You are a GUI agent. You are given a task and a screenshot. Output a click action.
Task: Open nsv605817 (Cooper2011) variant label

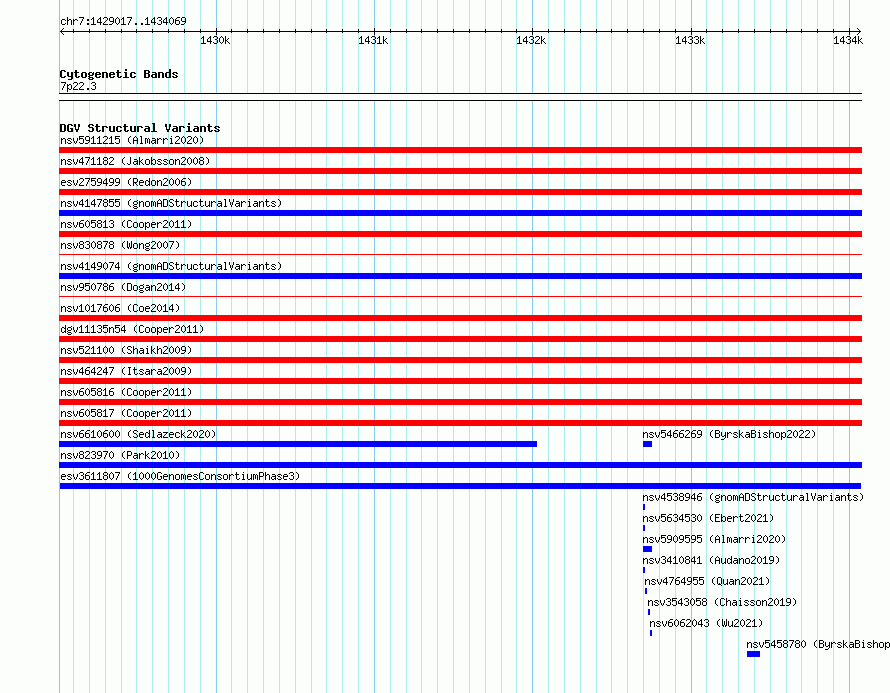126,413
